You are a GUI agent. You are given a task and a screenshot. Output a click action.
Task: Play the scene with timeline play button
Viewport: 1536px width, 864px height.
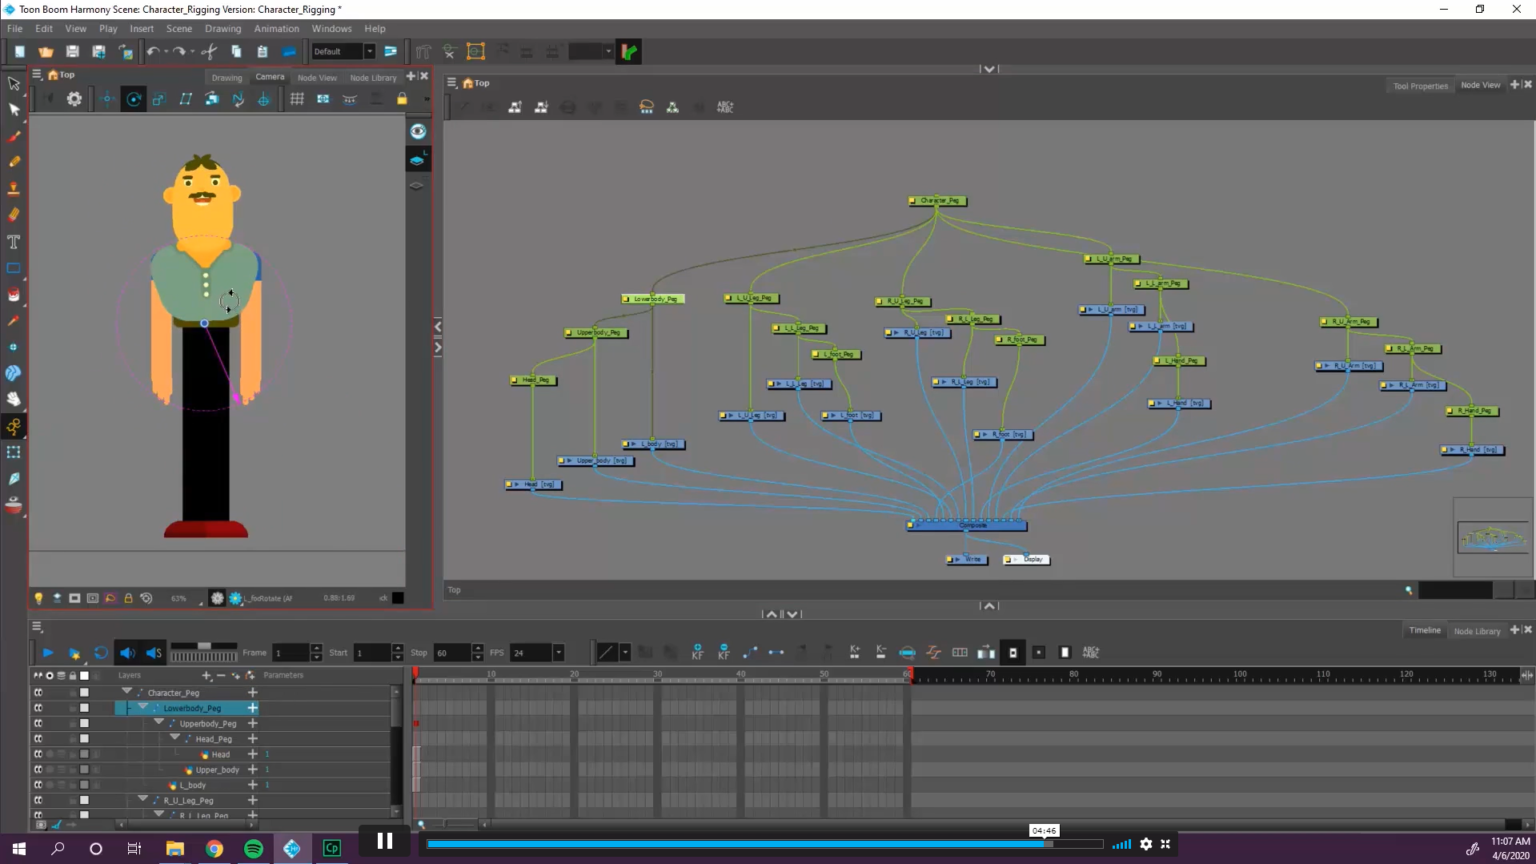coord(47,653)
